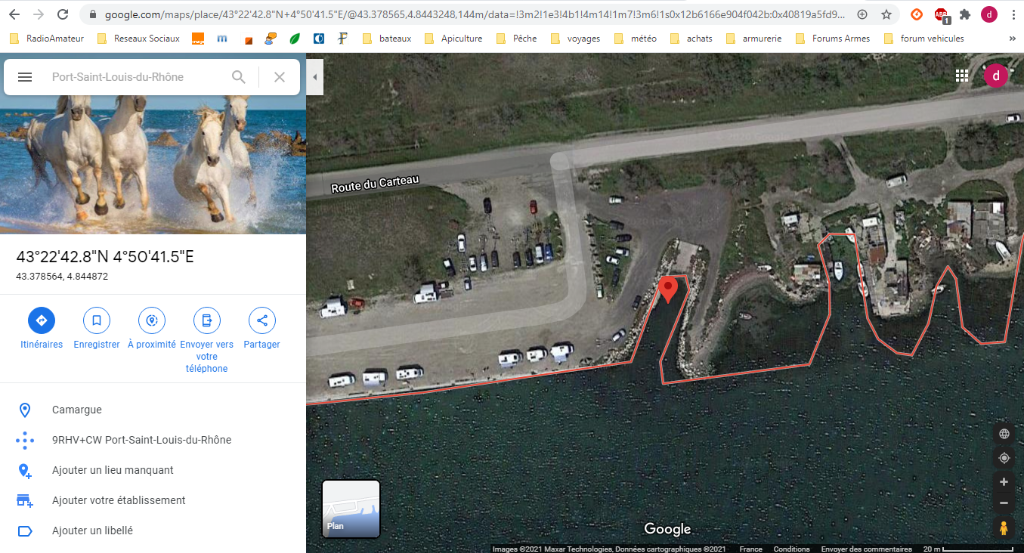Image resolution: width=1024 pixels, height=553 pixels.
Task: Click the Itinéraires directions button
Action: tap(41, 321)
